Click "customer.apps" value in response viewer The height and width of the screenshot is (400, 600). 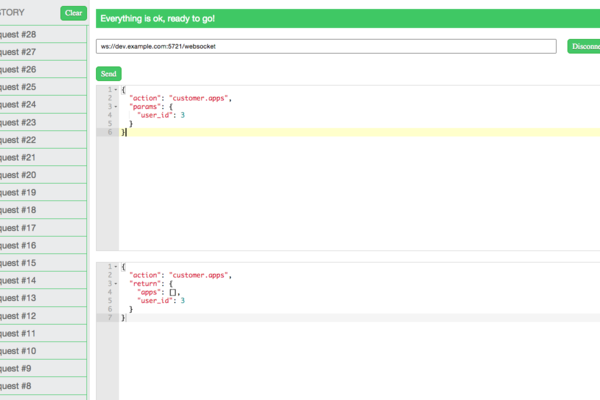pyautogui.click(x=199, y=275)
